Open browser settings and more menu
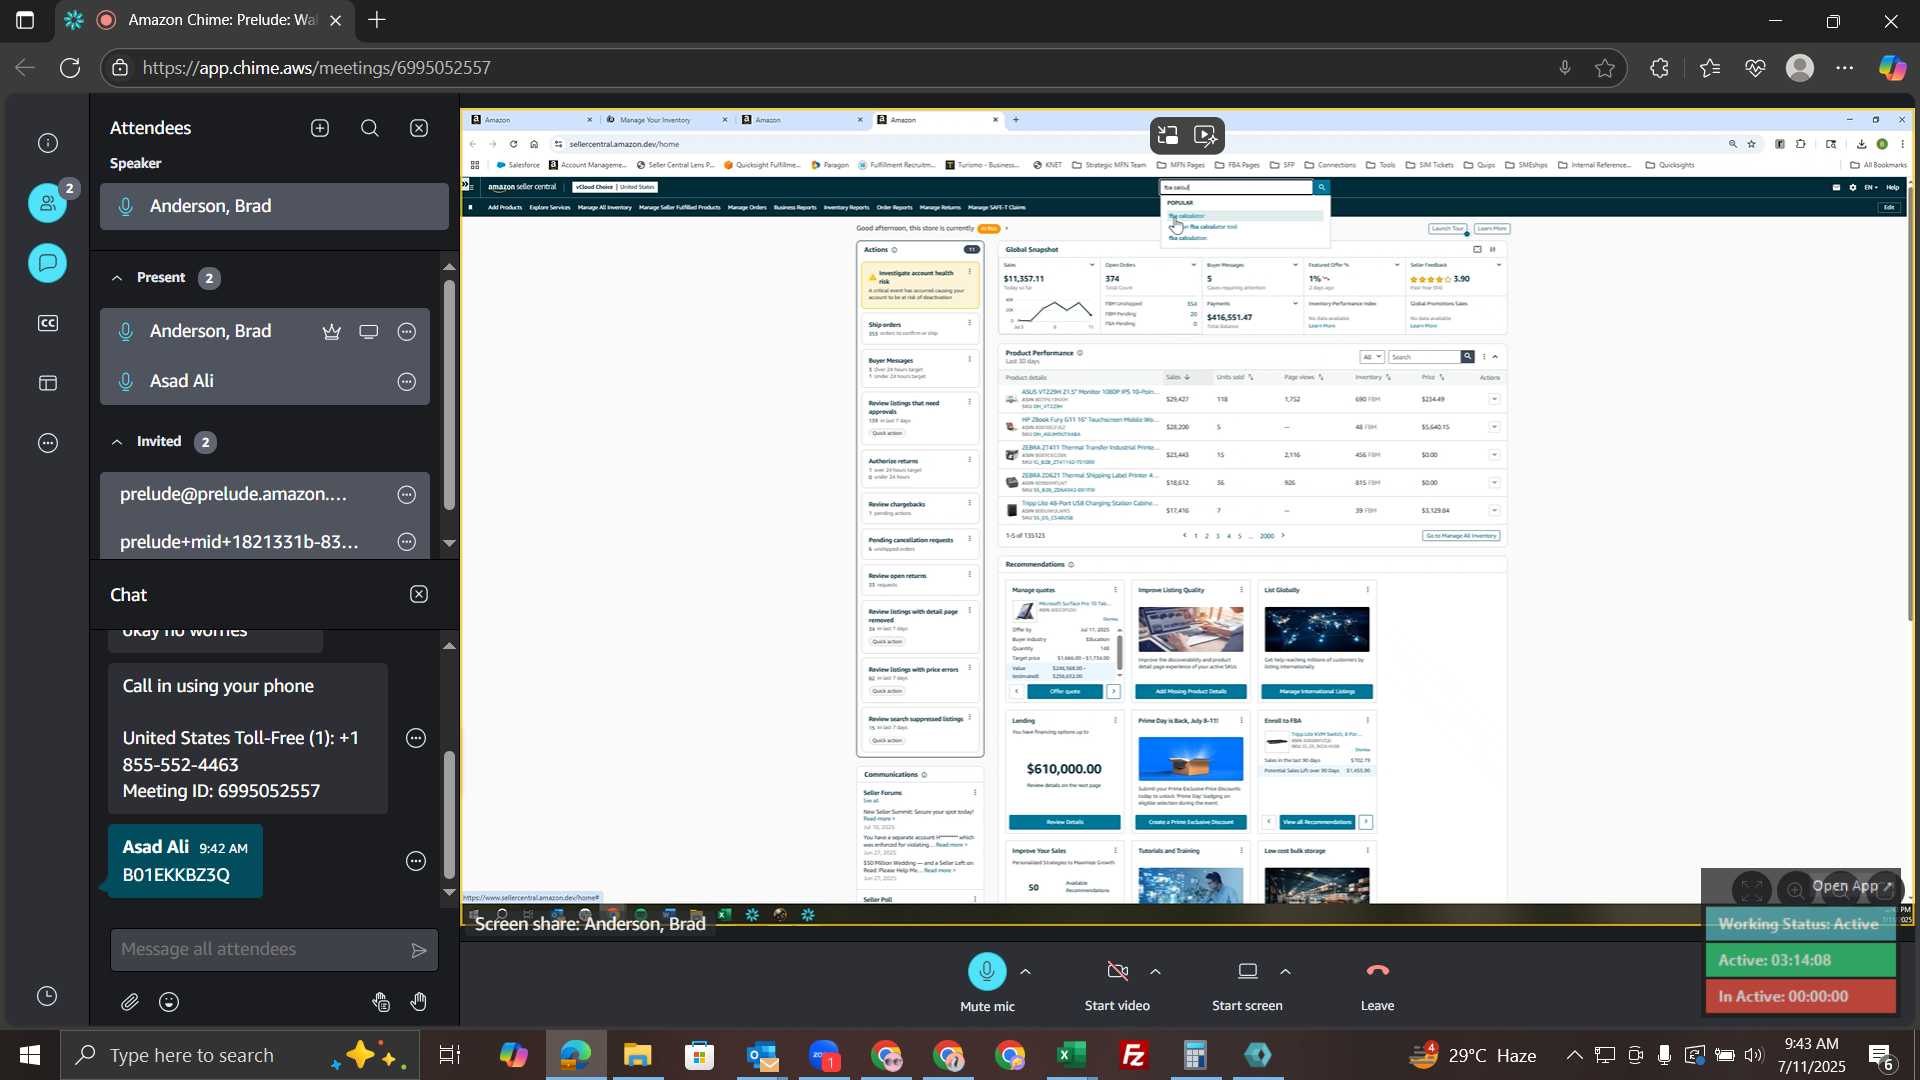This screenshot has height=1080, width=1920. 1845,68
